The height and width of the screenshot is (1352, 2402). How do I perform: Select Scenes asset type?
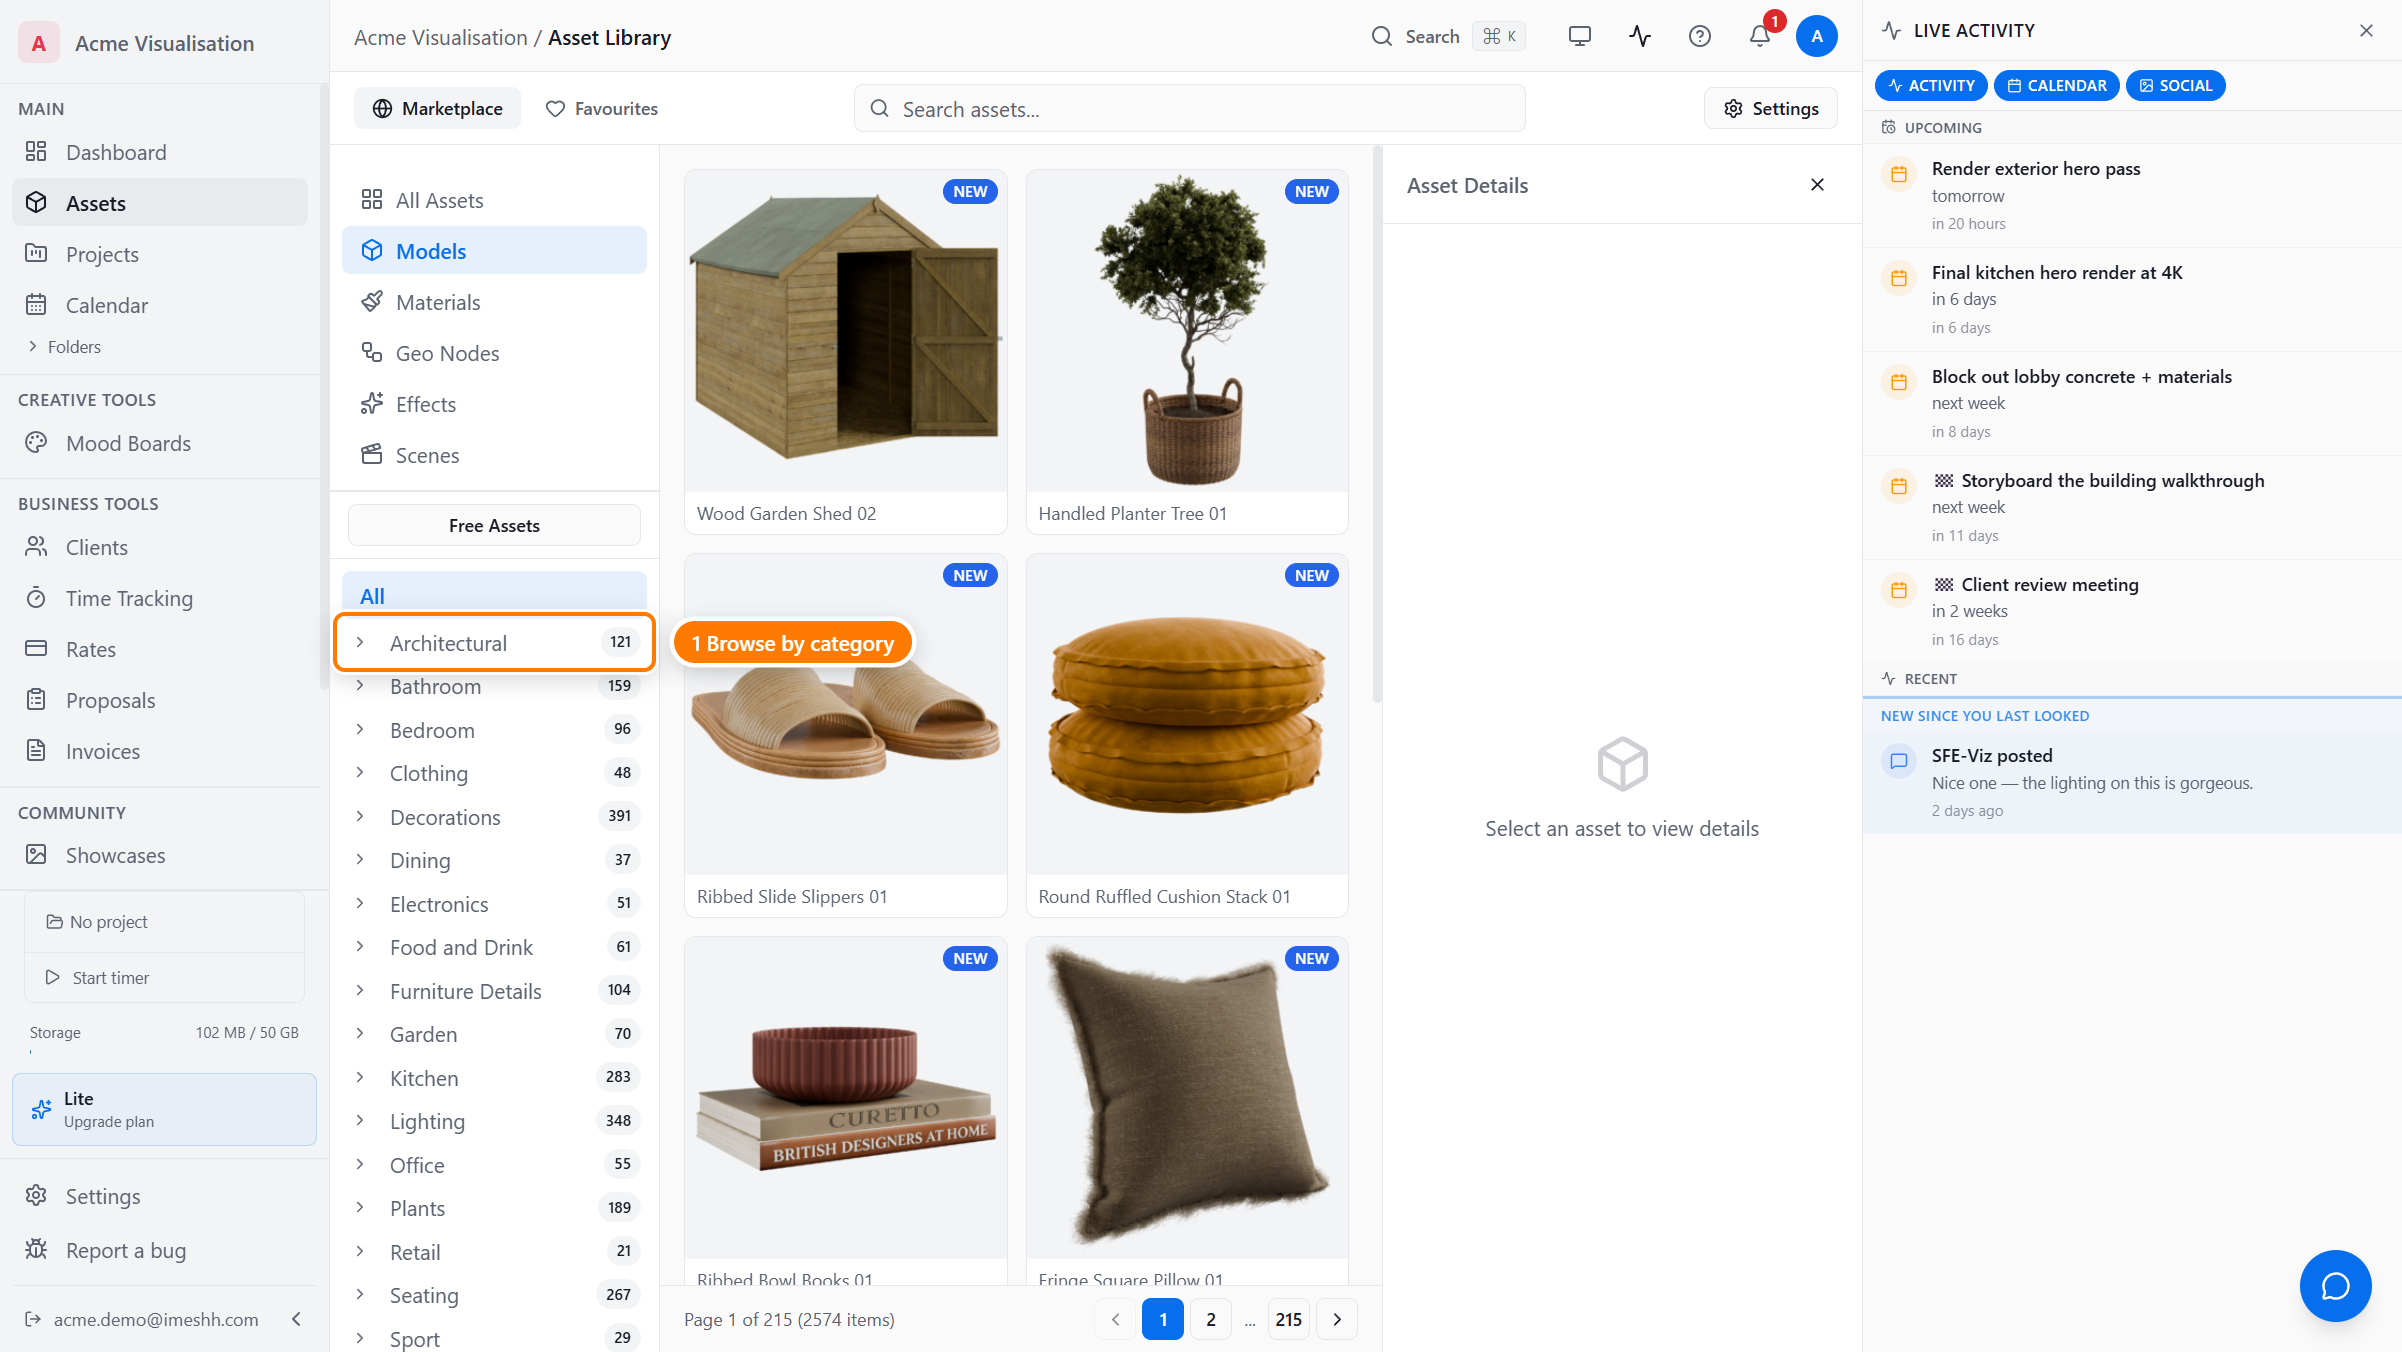click(494, 455)
